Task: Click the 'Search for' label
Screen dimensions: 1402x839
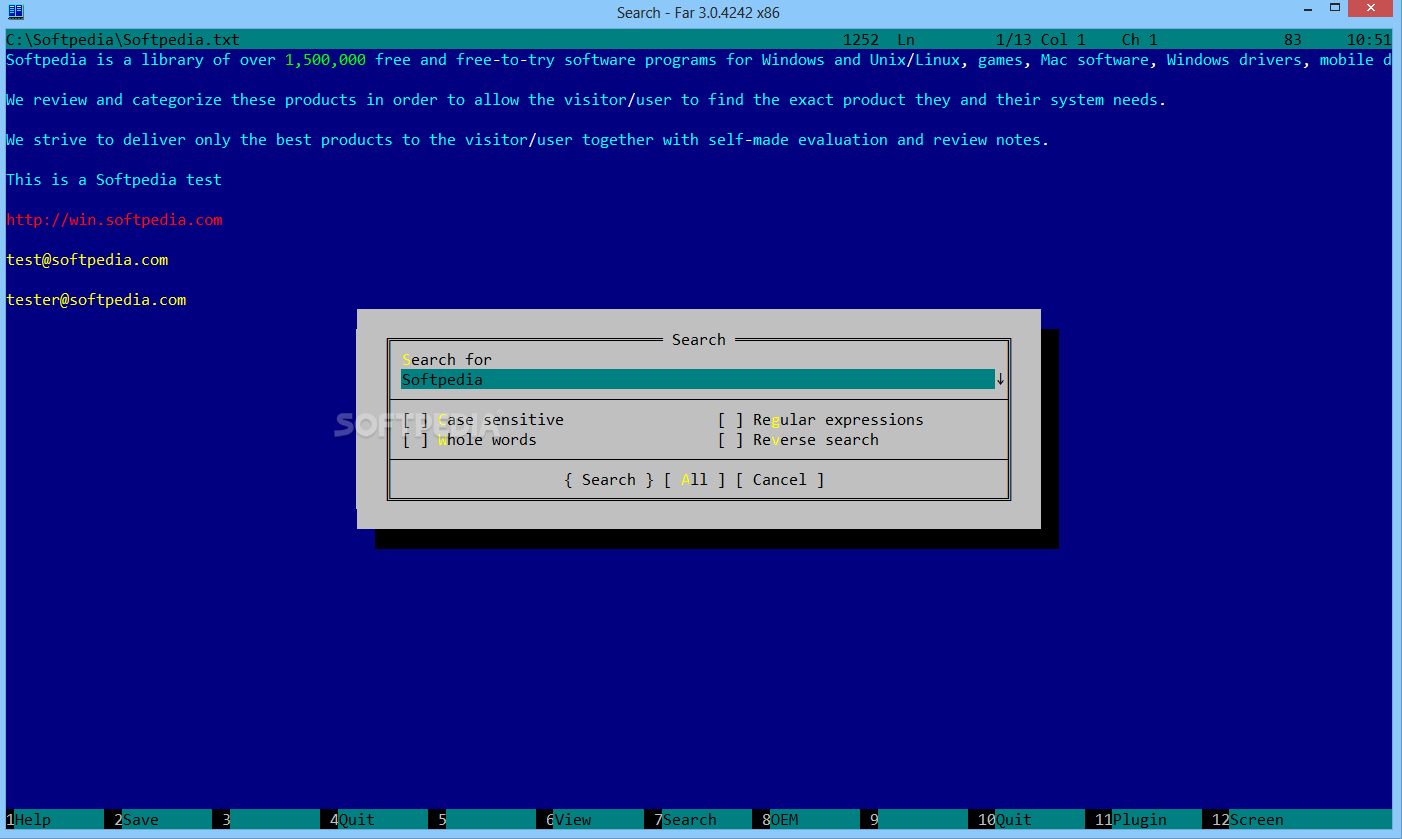Action: pos(447,360)
